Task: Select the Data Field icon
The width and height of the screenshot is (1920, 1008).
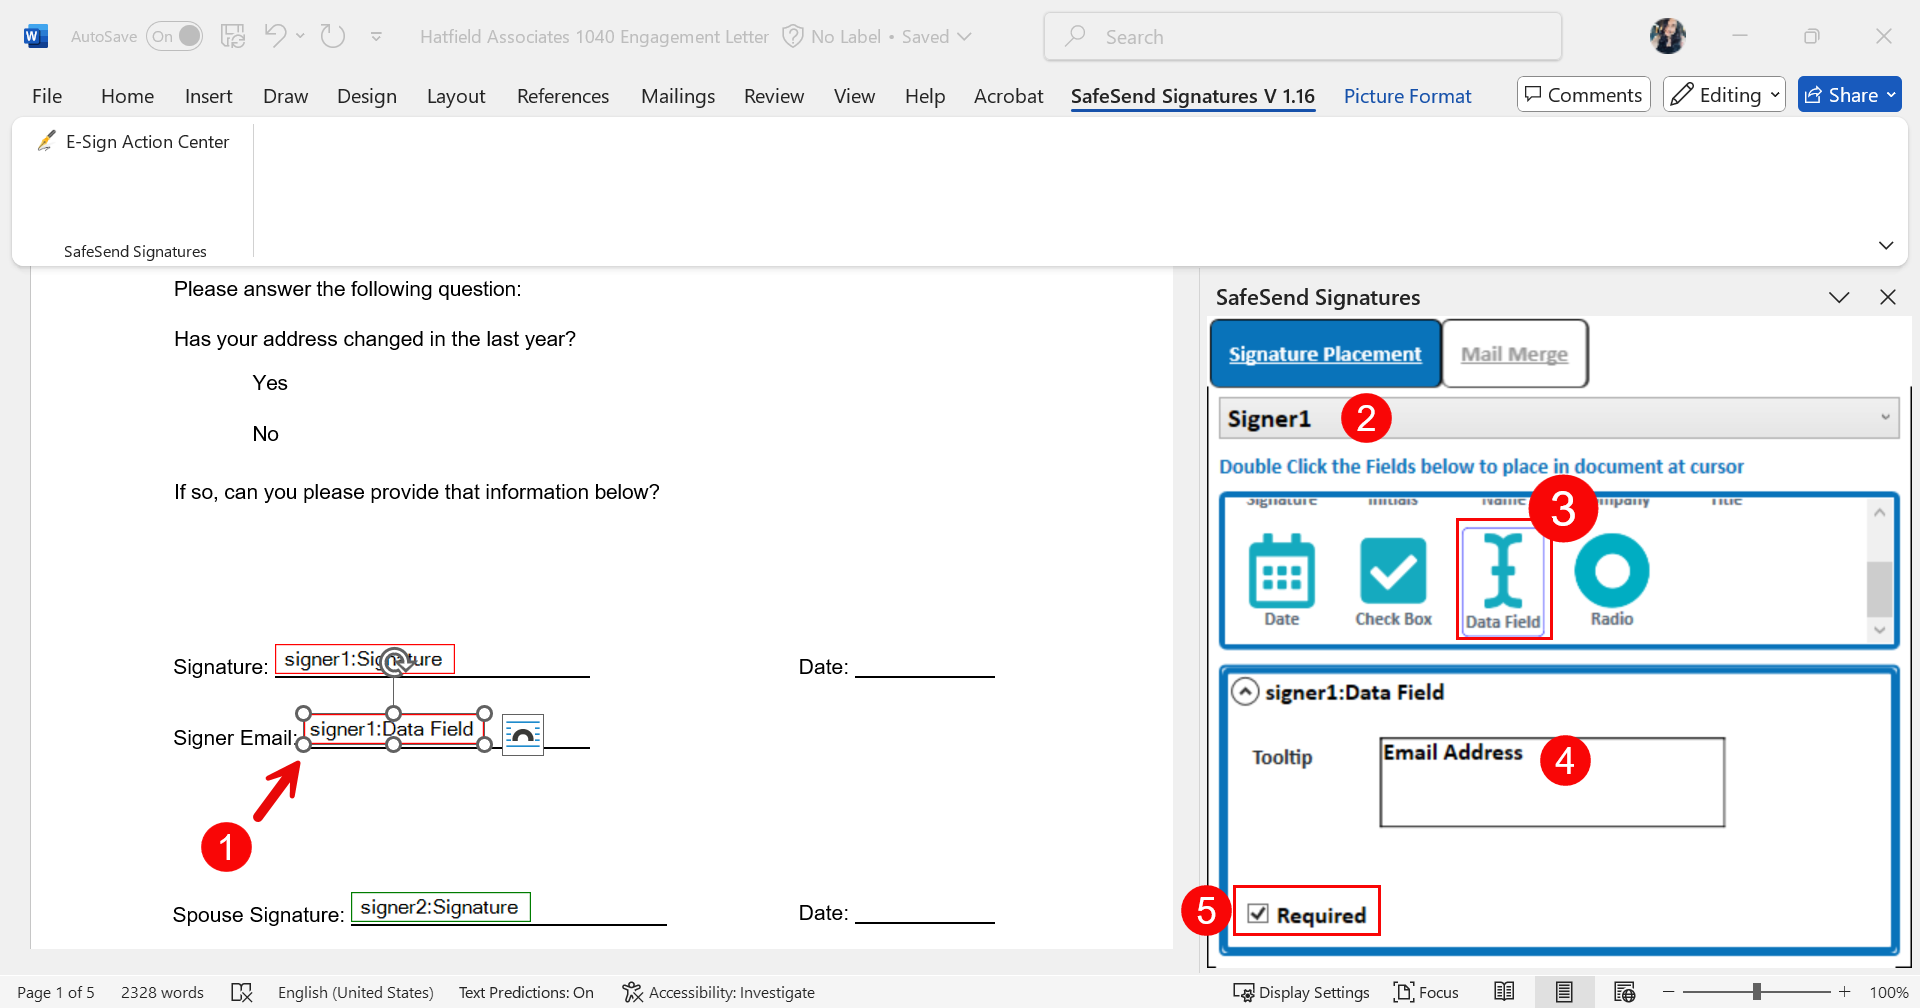Action: click(x=1503, y=581)
